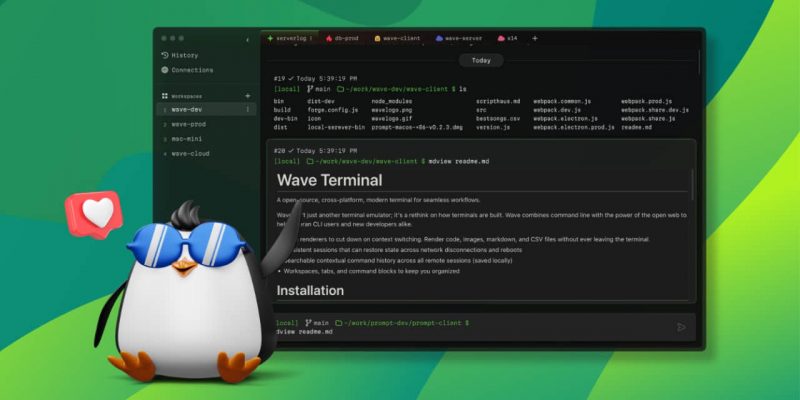
Task: Click the flame icon on db-prod tab
Action: [x=329, y=38]
